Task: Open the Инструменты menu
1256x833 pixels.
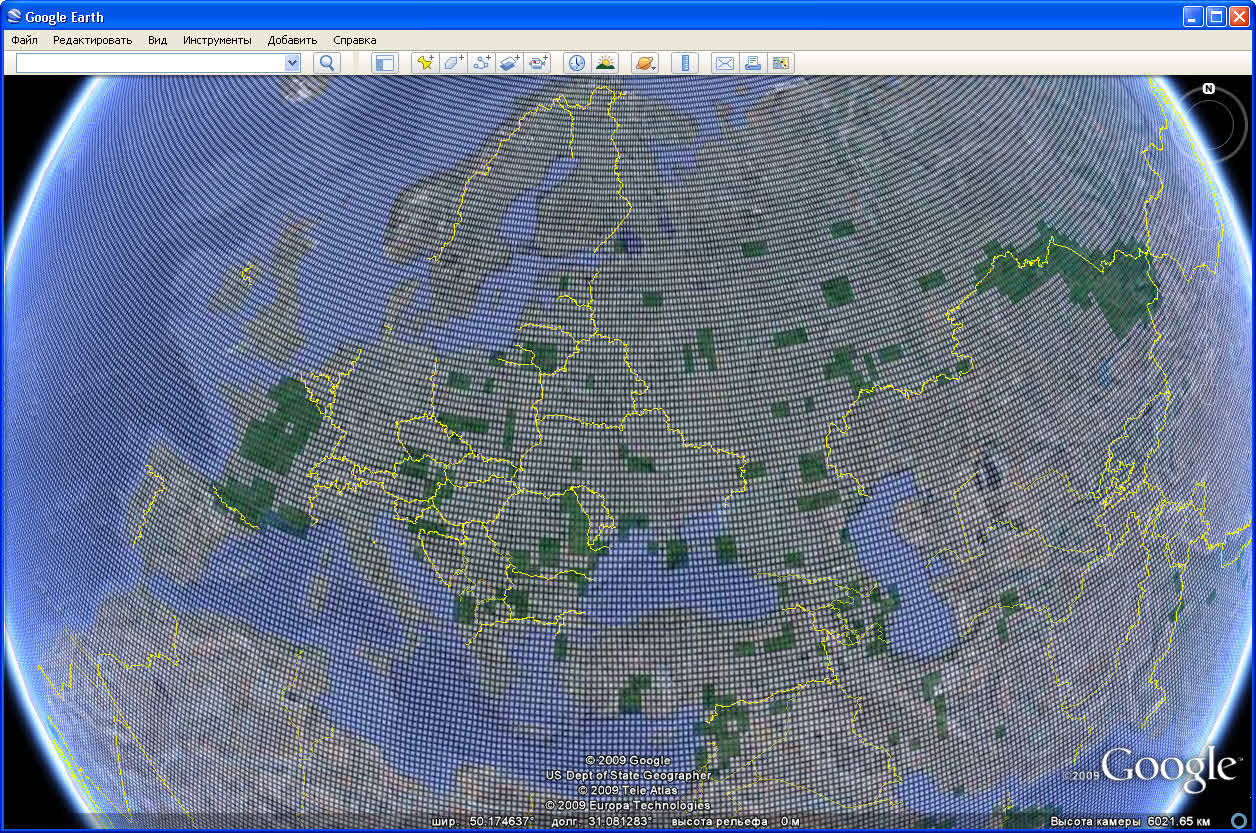Action: (217, 40)
